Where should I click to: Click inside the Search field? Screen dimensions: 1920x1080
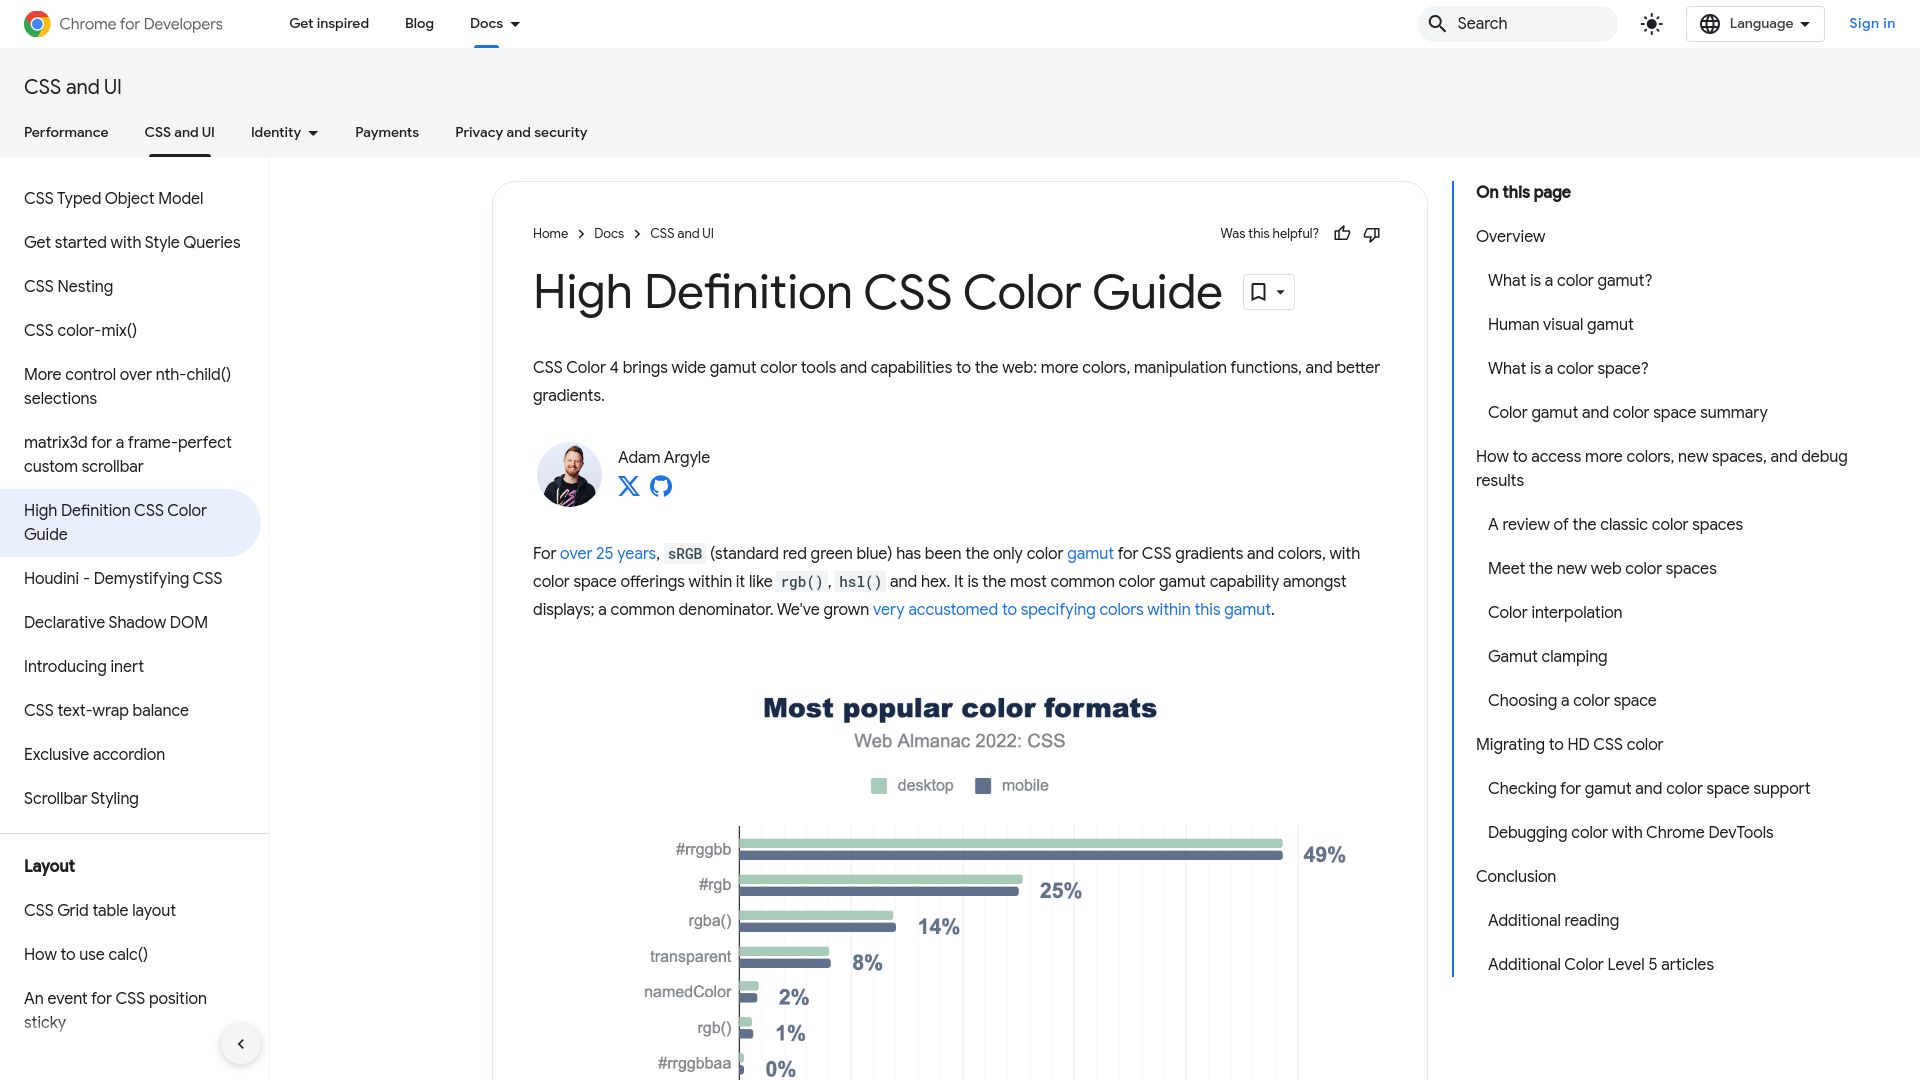click(1517, 24)
